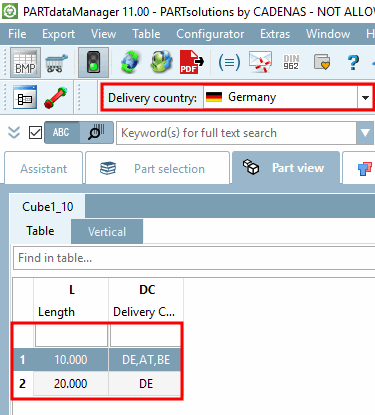Click the dimension view window icon
The width and height of the screenshot is (375, 415).
tap(25, 97)
